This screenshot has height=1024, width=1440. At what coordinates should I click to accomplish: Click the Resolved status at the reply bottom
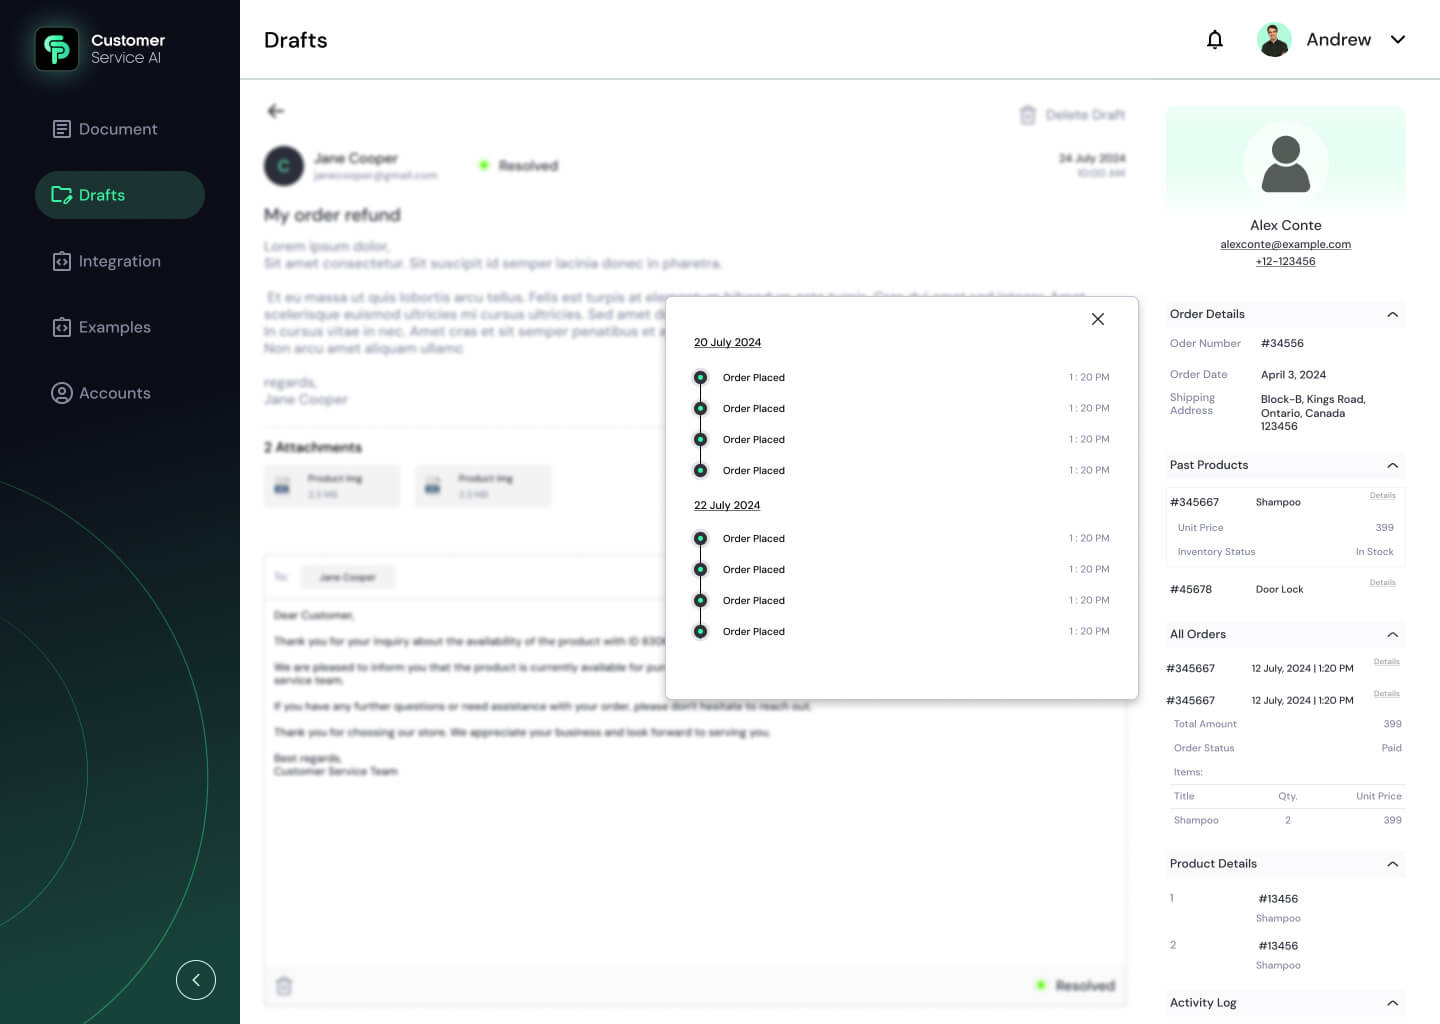click(1076, 985)
